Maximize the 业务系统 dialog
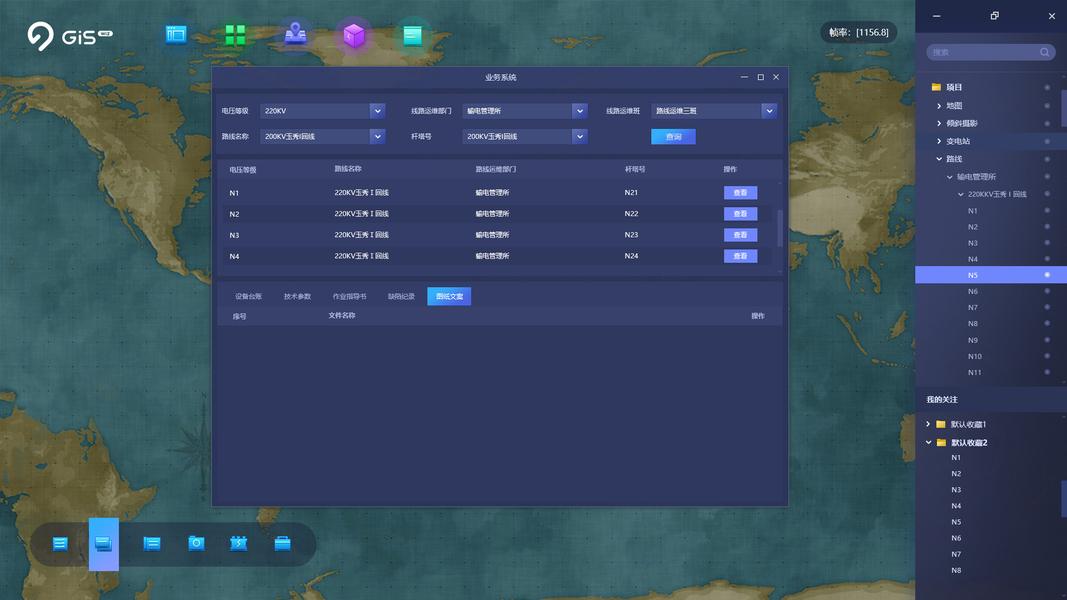1067x600 pixels. [x=760, y=77]
